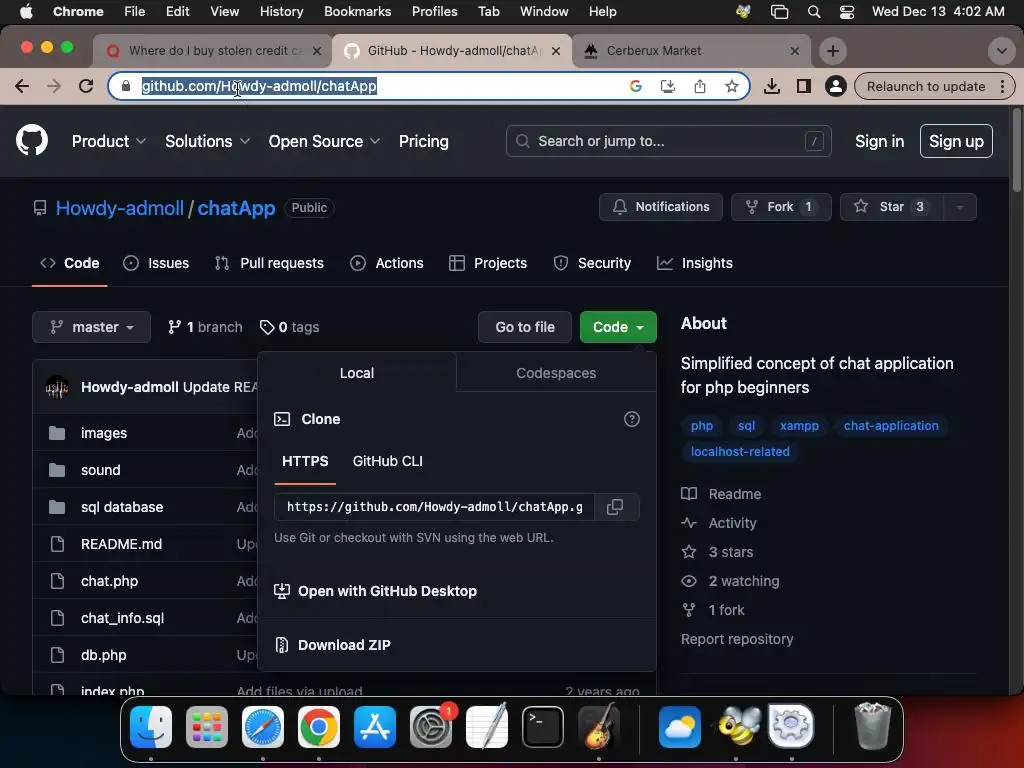
Task: Reload the page with the refresh icon
Action: coord(86,86)
